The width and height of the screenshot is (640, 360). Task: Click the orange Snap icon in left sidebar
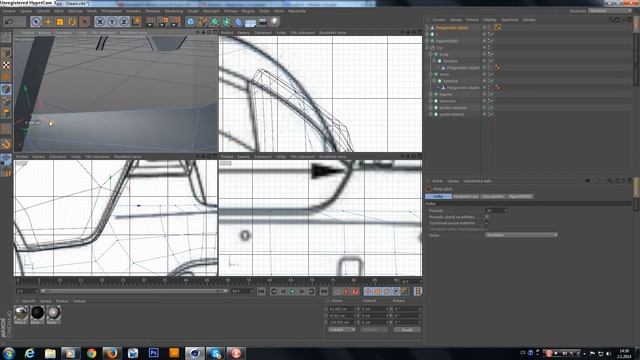pyautogui.click(x=6, y=144)
